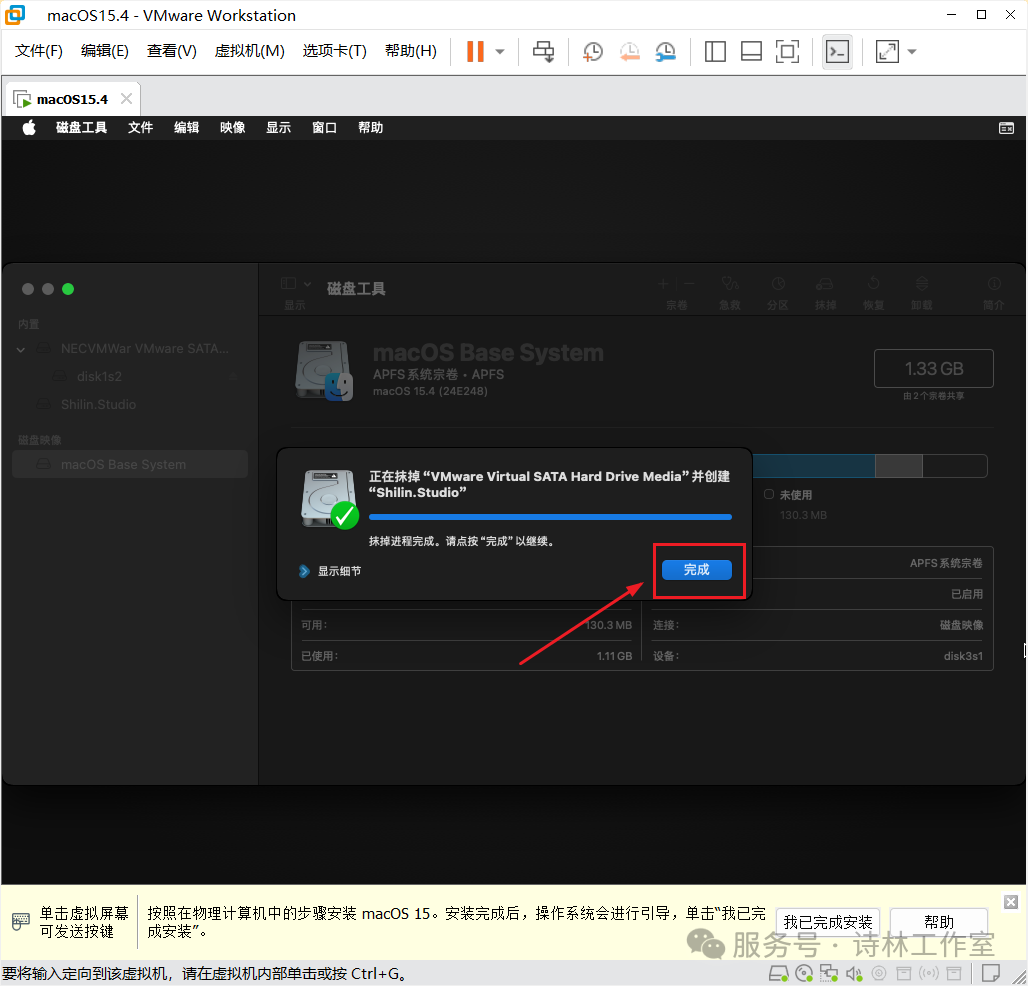The height and width of the screenshot is (986, 1028).
Task: Click the add volume plus icon
Action: [x=663, y=284]
